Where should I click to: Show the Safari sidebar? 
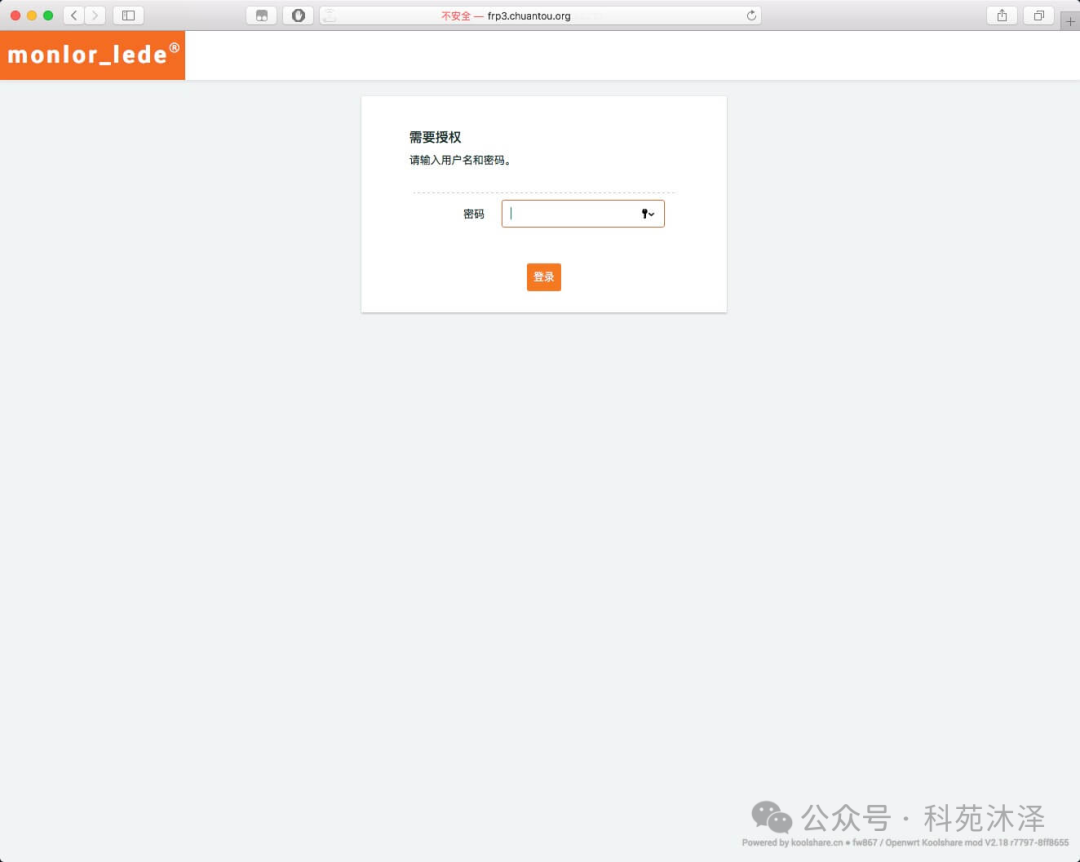[x=128, y=16]
